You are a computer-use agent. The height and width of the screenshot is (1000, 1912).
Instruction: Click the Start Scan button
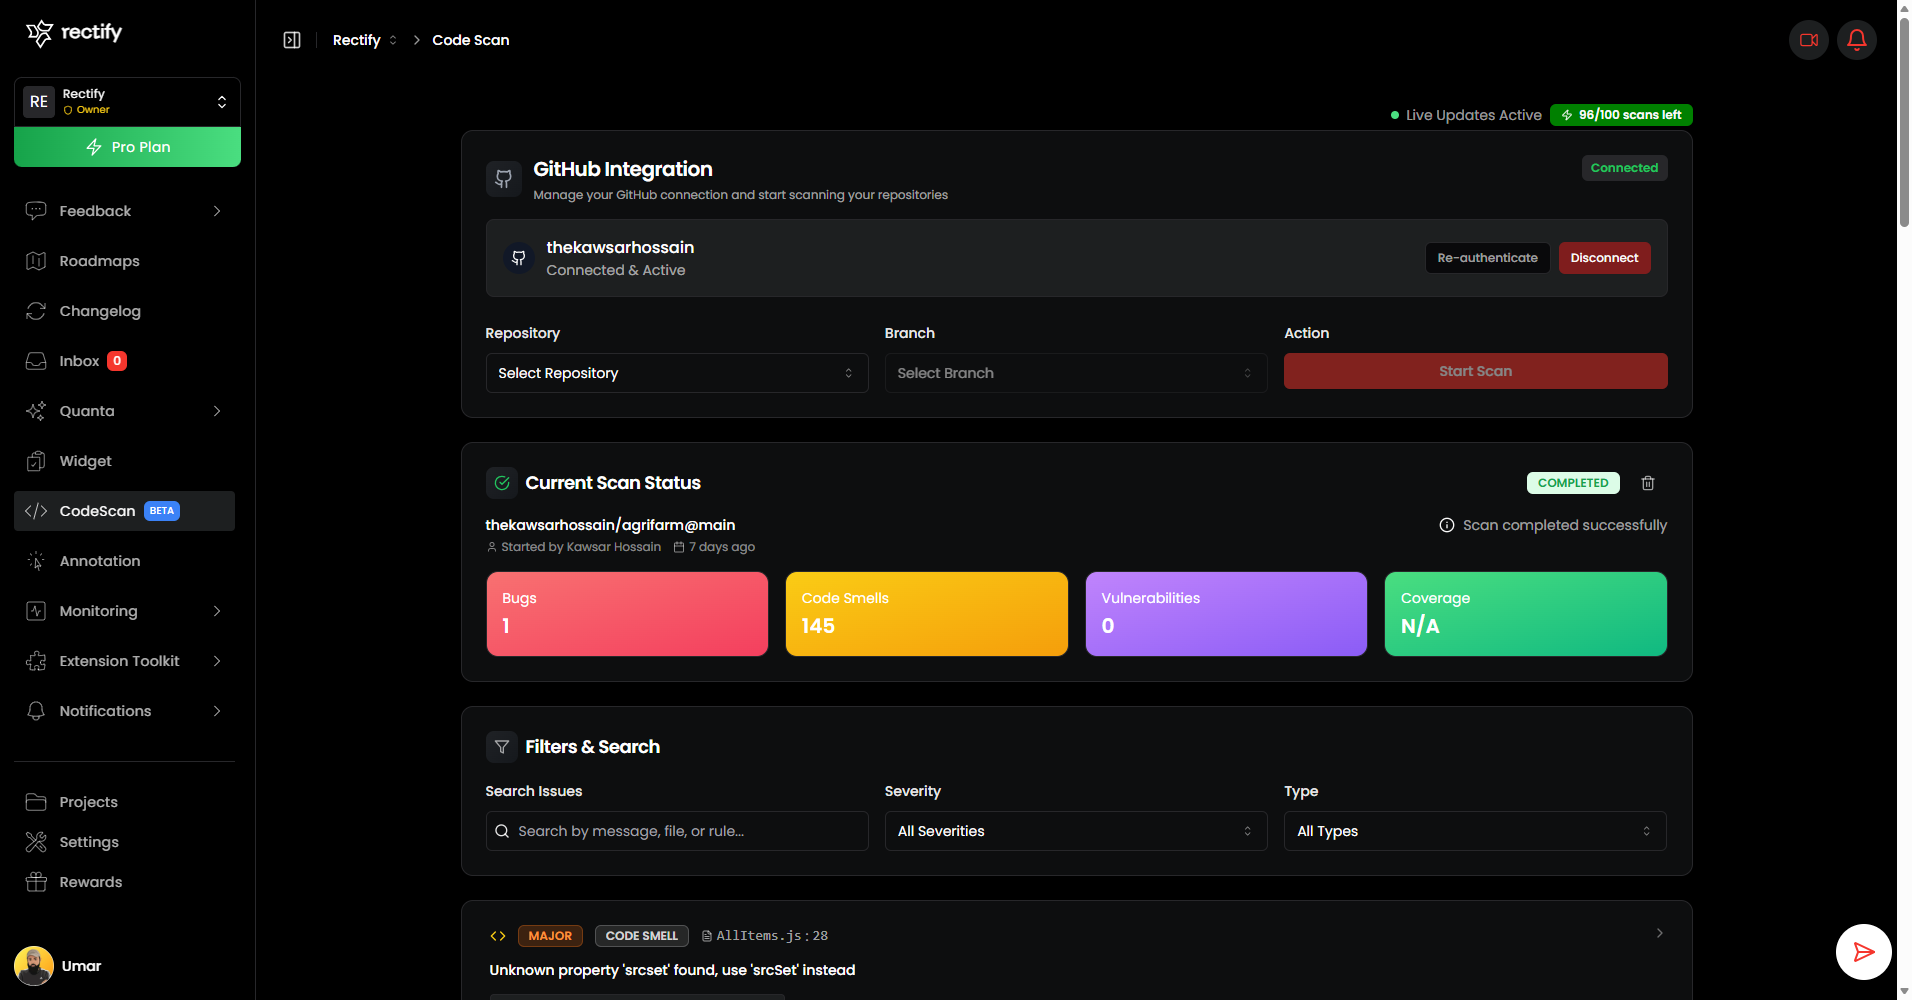tap(1475, 371)
